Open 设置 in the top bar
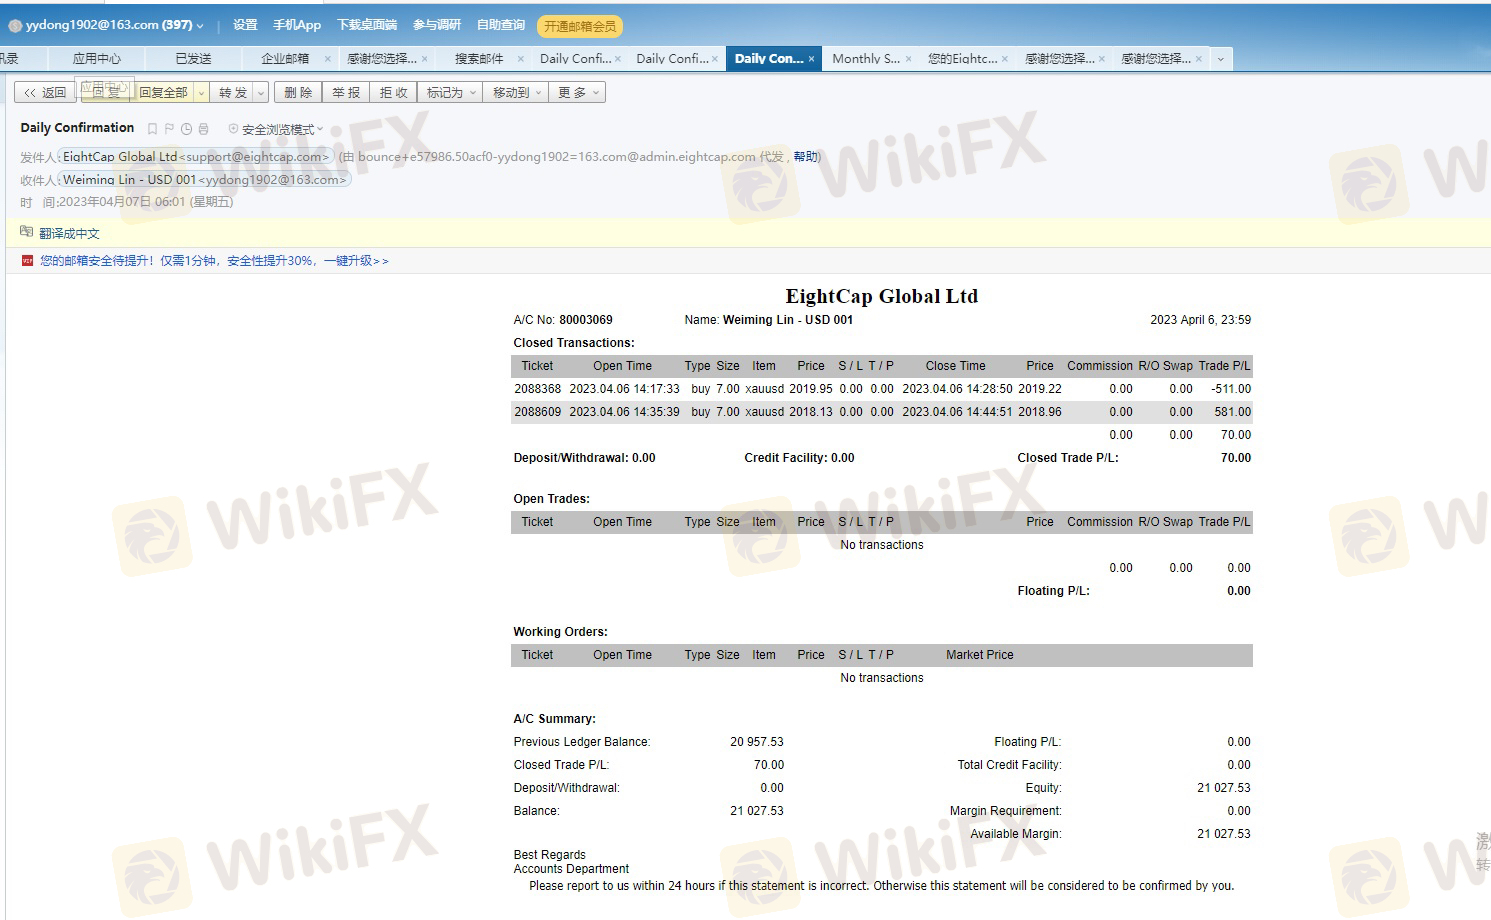 tap(245, 25)
